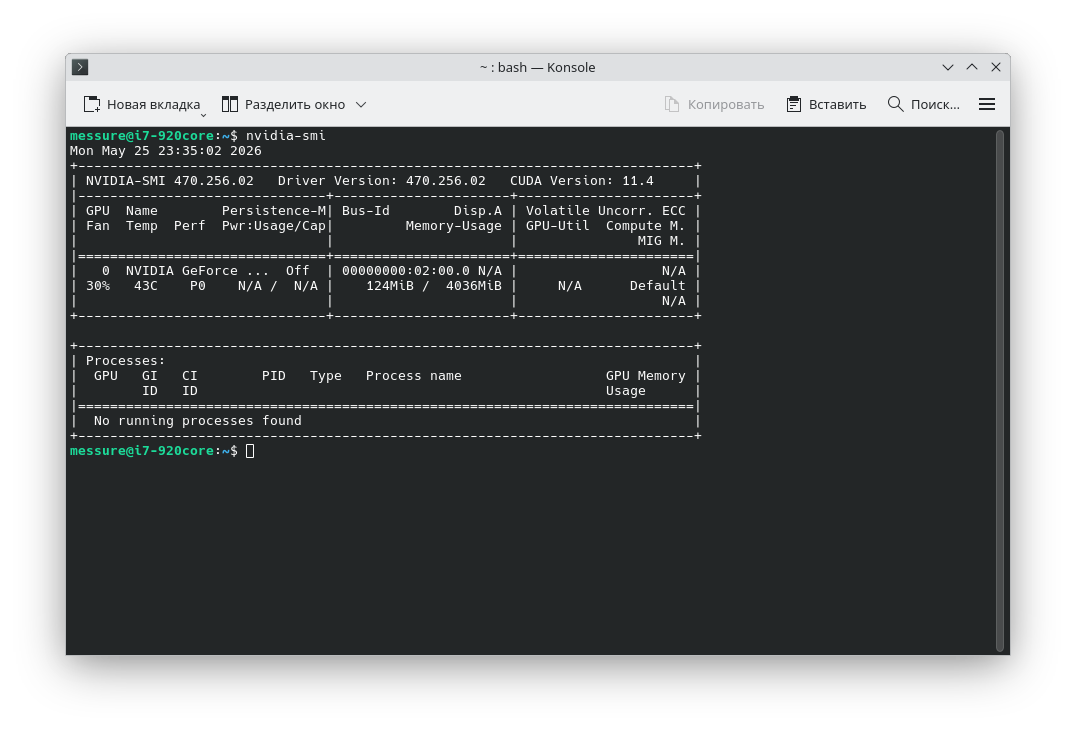Open a new tab with Новая вкладка

(x=142, y=104)
